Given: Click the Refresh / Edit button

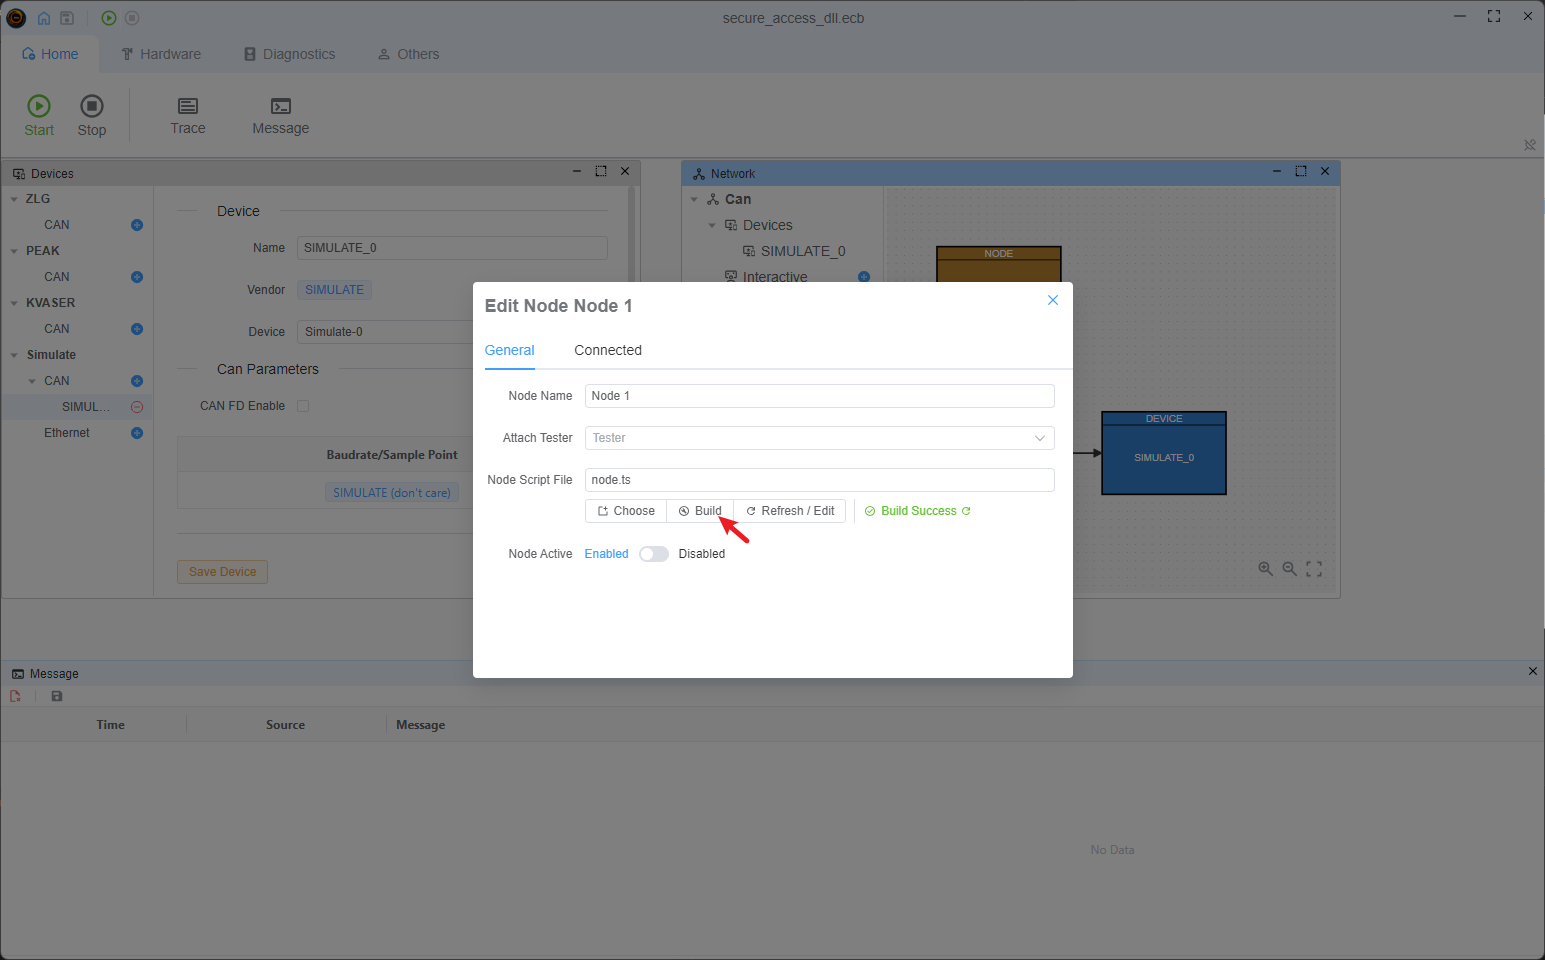Looking at the screenshot, I should [x=790, y=511].
